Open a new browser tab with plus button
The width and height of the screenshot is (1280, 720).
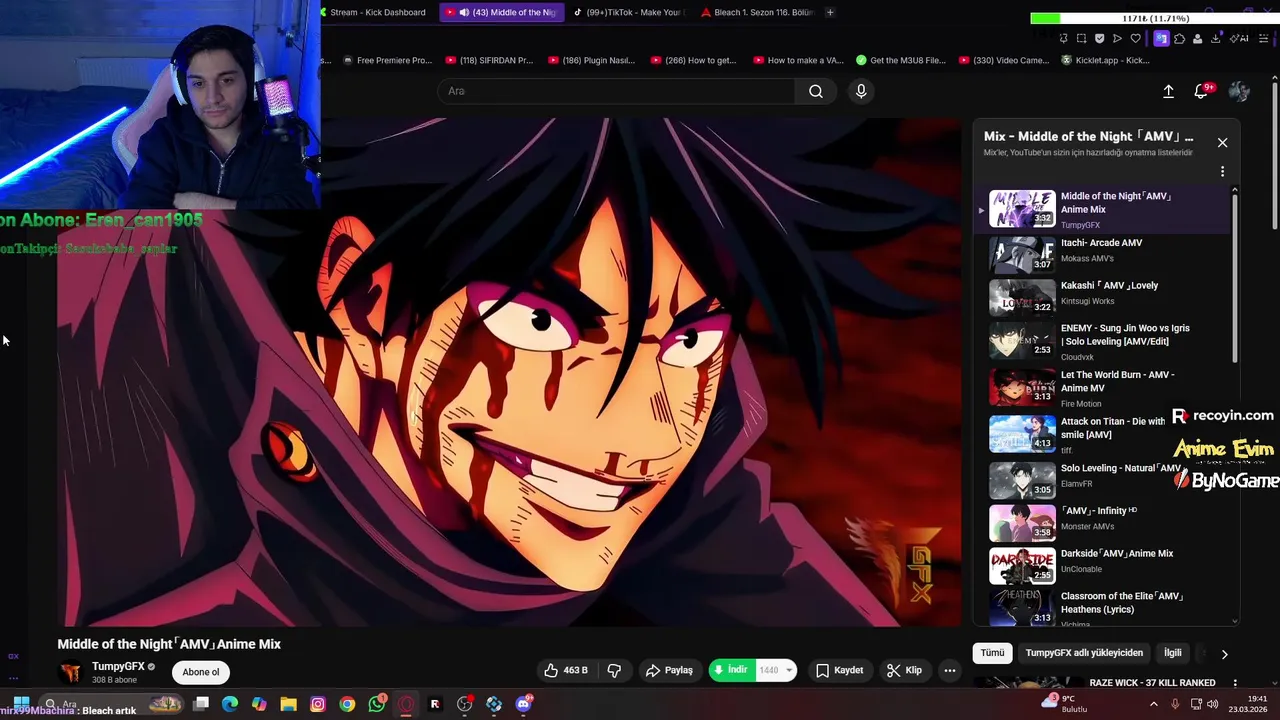(x=830, y=12)
